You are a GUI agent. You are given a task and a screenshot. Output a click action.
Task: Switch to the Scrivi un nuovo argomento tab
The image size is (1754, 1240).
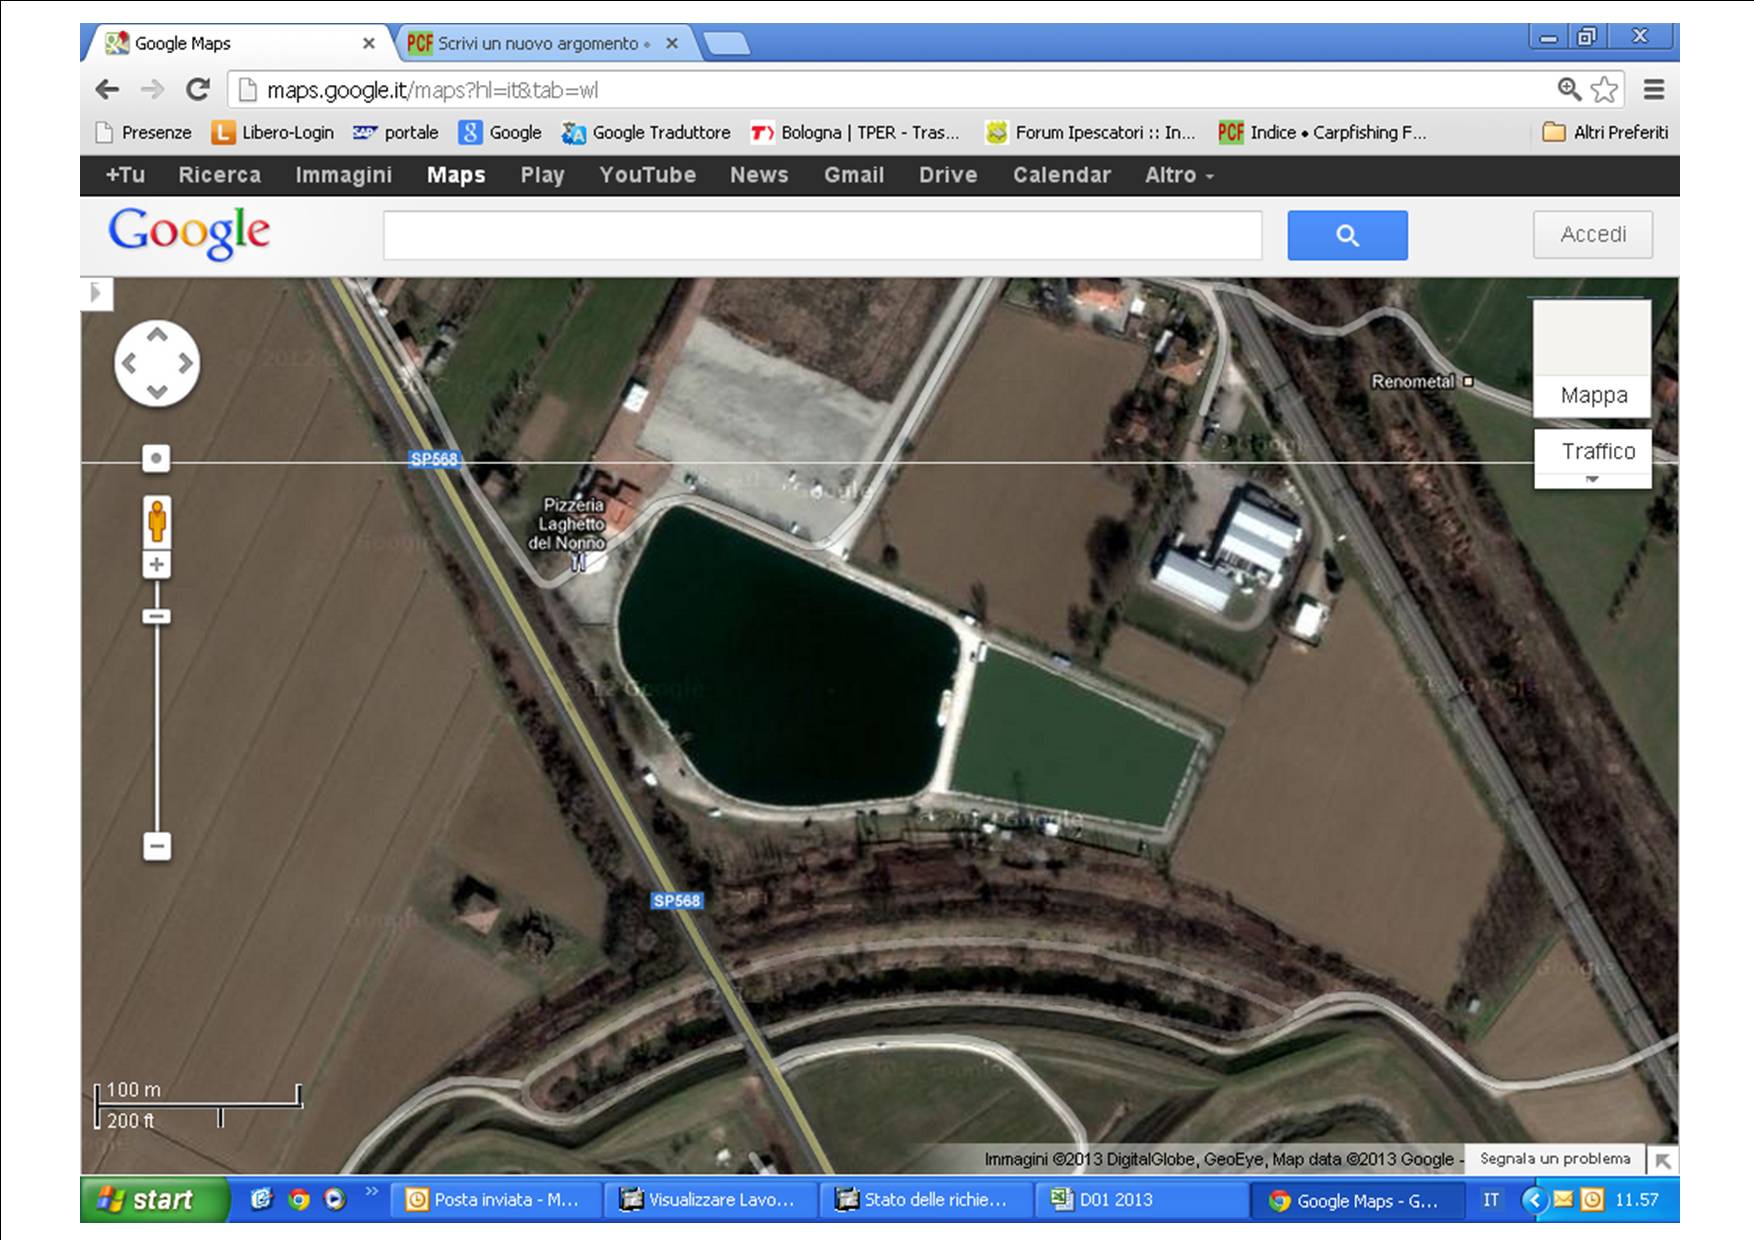(537, 44)
